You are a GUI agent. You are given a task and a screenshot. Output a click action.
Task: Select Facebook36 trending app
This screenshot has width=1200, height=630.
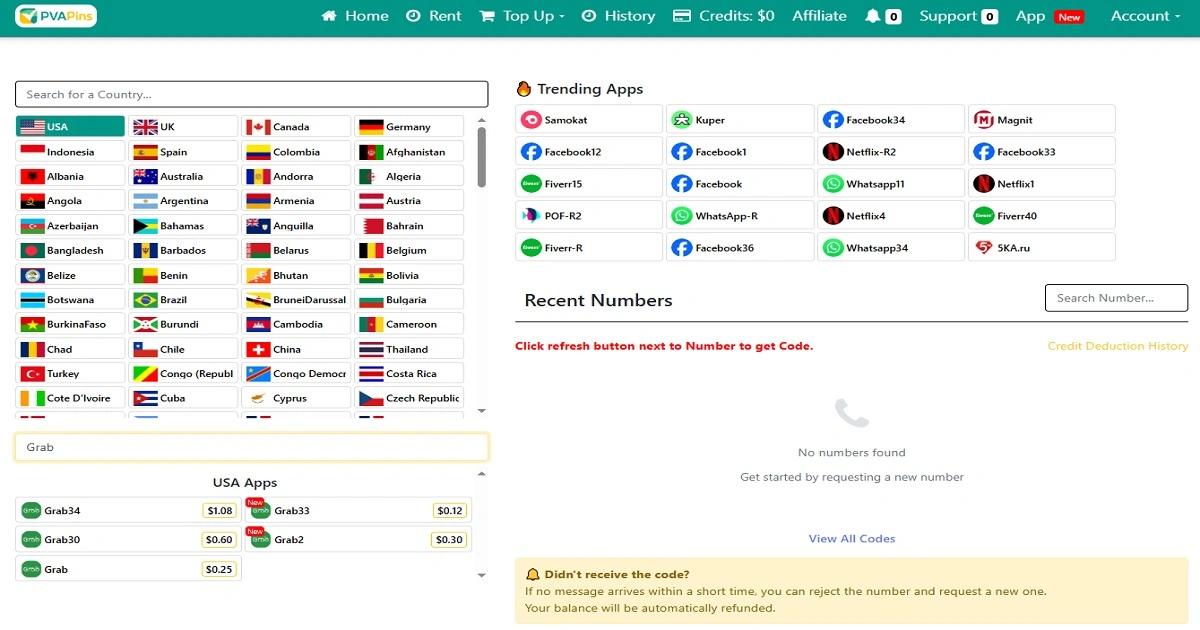pos(740,247)
